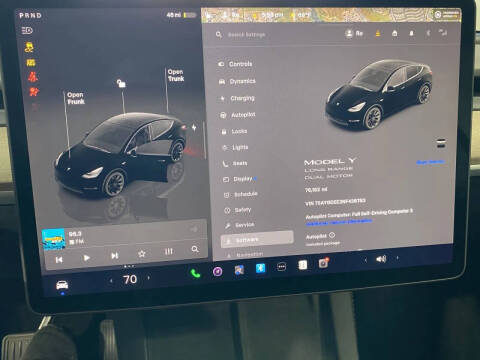Open the all apps ellipsis icon

click(281, 267)
